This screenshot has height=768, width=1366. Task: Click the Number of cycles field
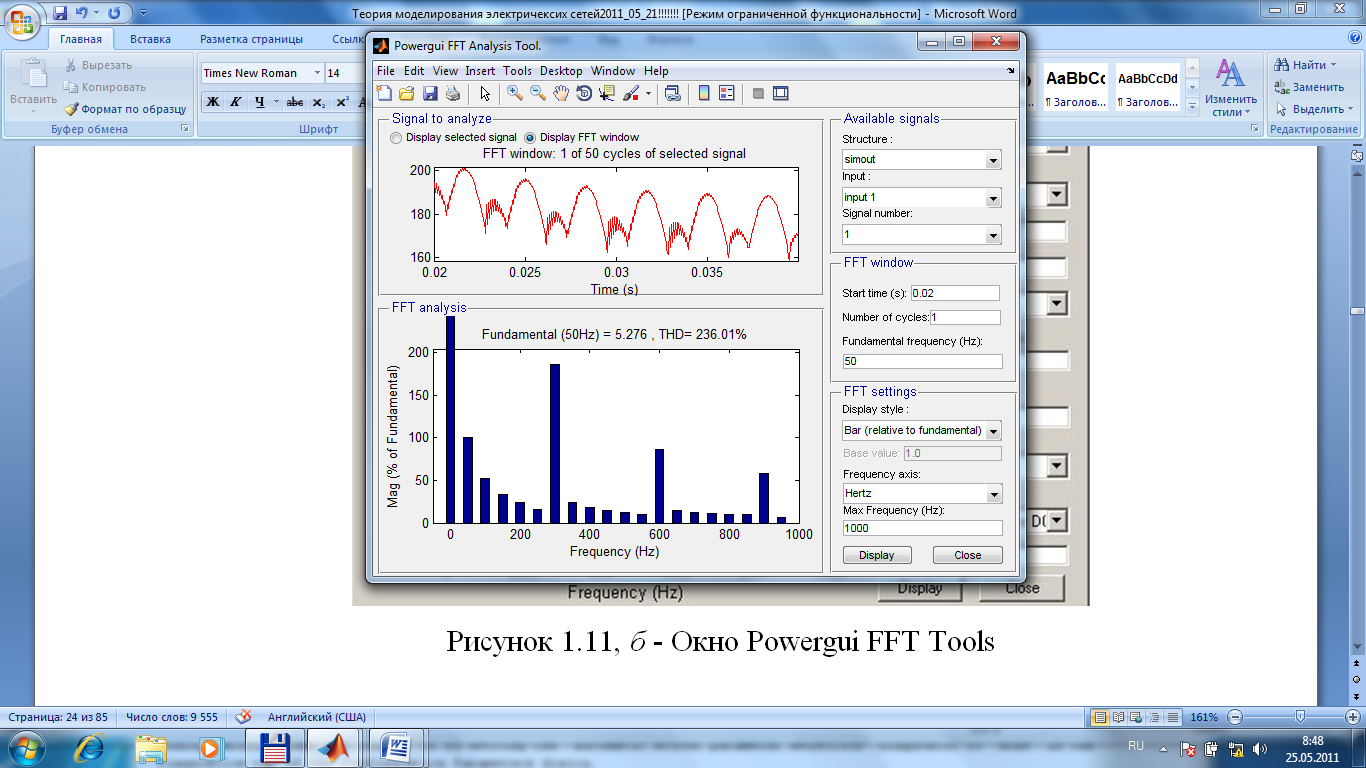pyautogui.click(x=965, y=317)
